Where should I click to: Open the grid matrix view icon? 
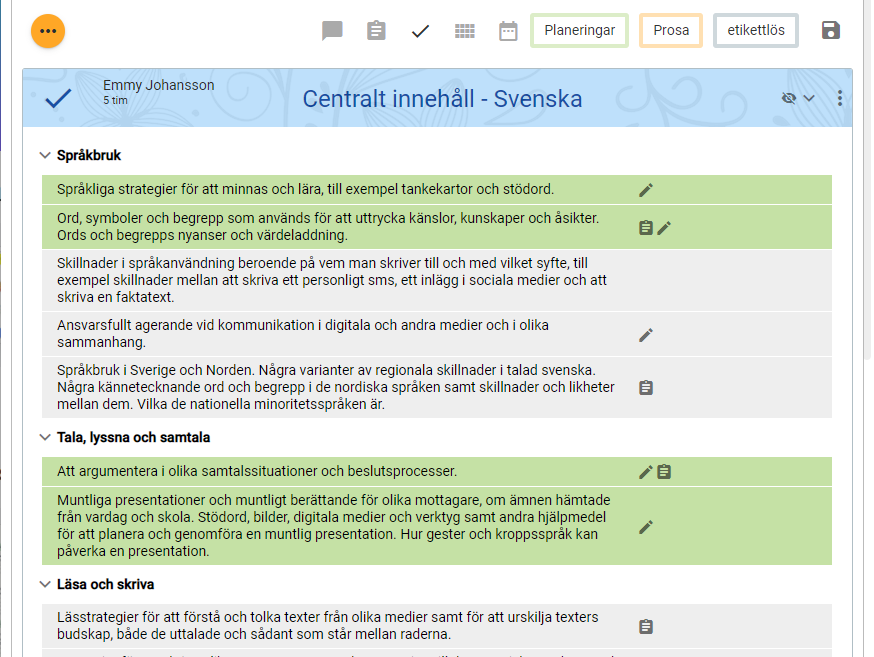464,31
